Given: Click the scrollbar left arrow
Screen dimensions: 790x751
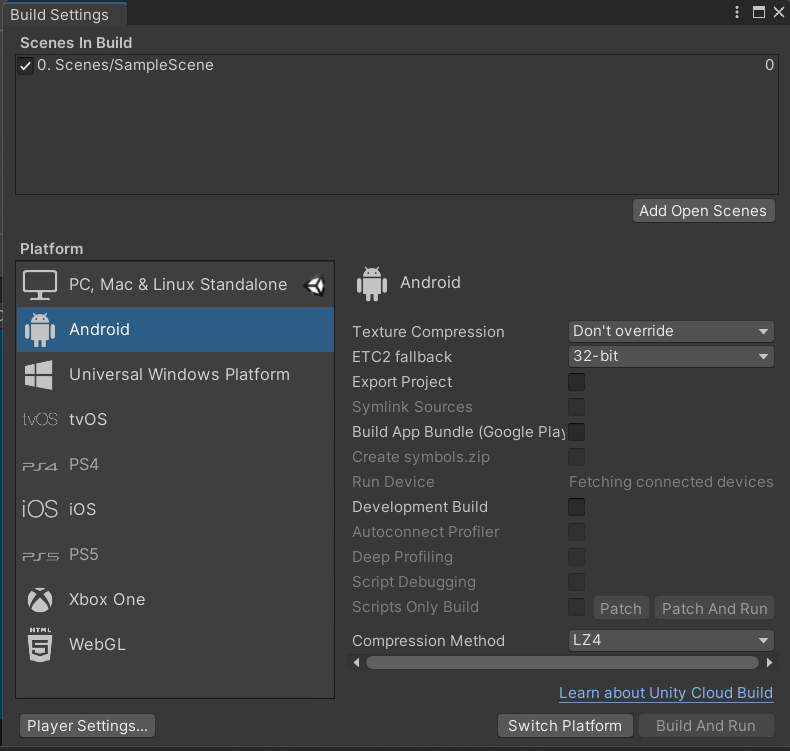Looking at the screenshot, I should coord(357,663).
